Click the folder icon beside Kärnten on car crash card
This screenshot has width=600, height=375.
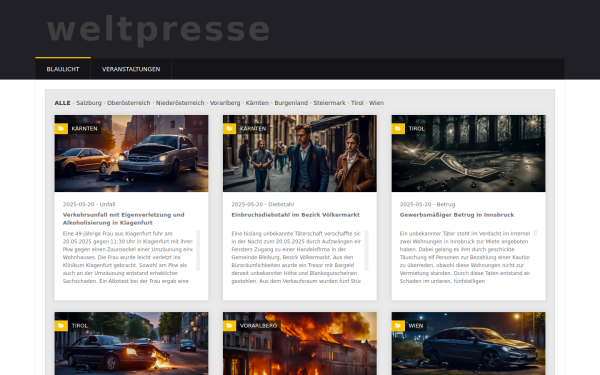point(61,129)
